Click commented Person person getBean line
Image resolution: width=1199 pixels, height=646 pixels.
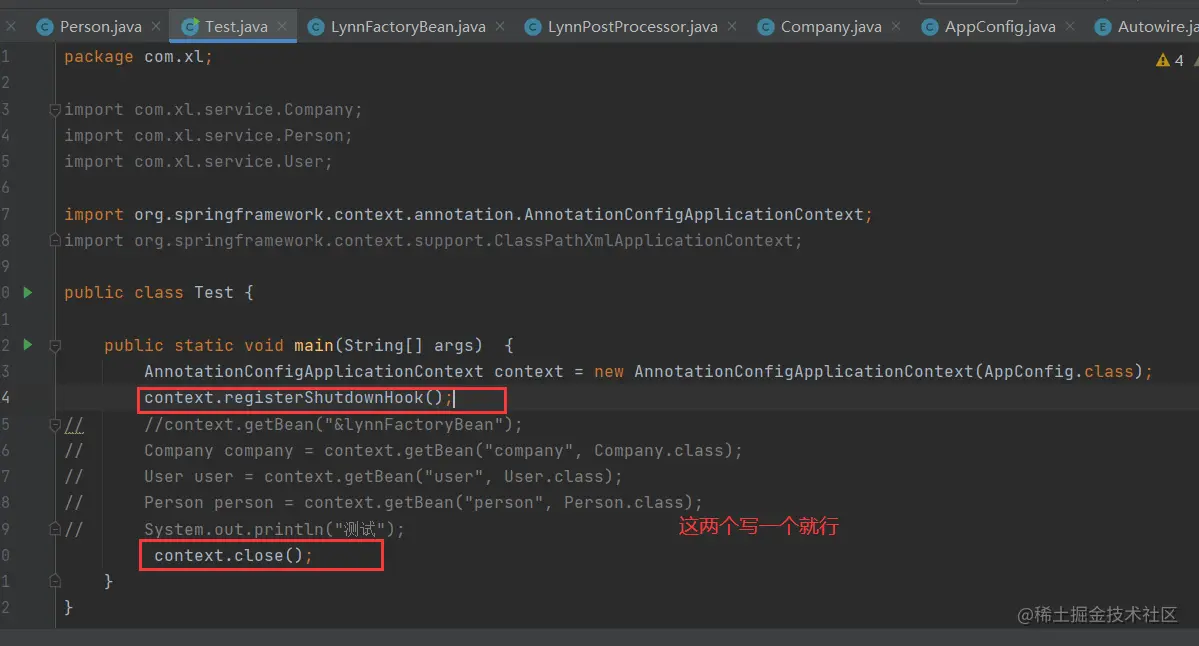tap(423, 502)
